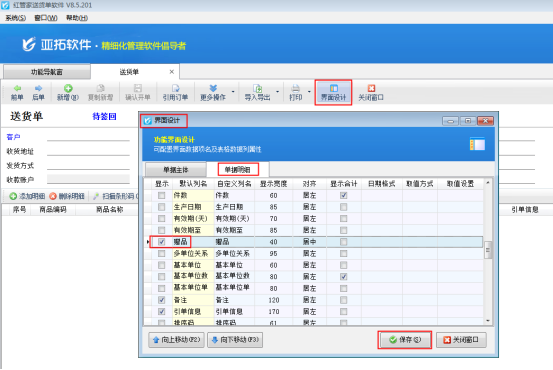
Task: Click the 后单 next document arrow icon
Action: [38, 89]
